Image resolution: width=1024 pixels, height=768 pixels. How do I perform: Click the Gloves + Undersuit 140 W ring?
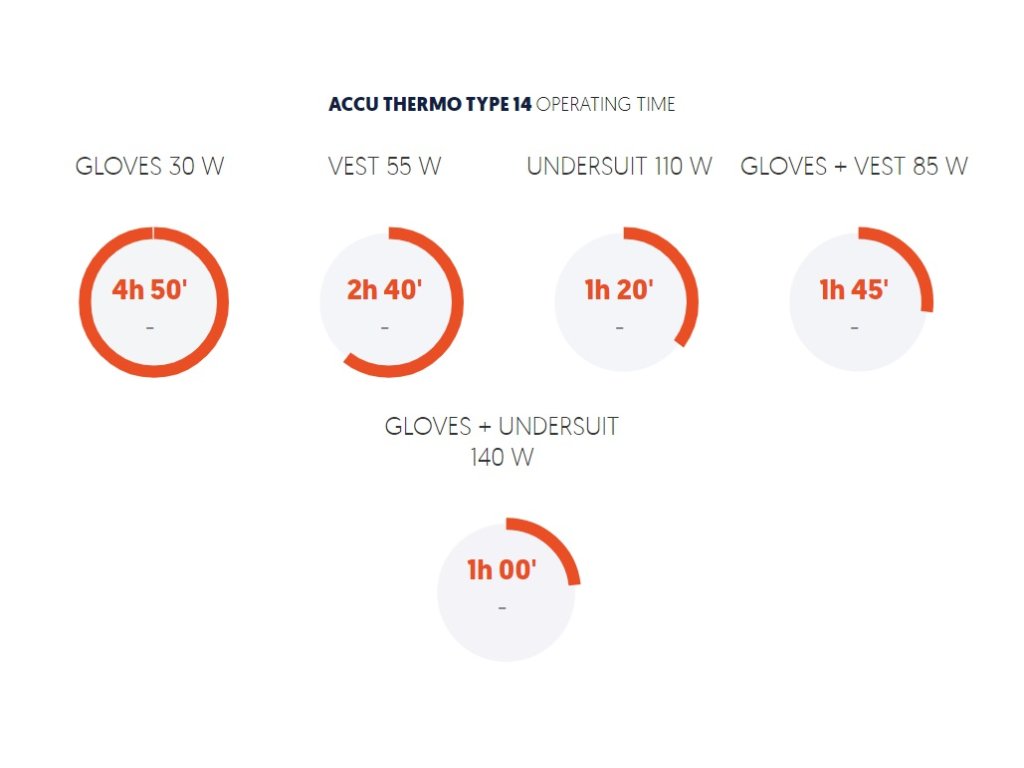point(509,590)
